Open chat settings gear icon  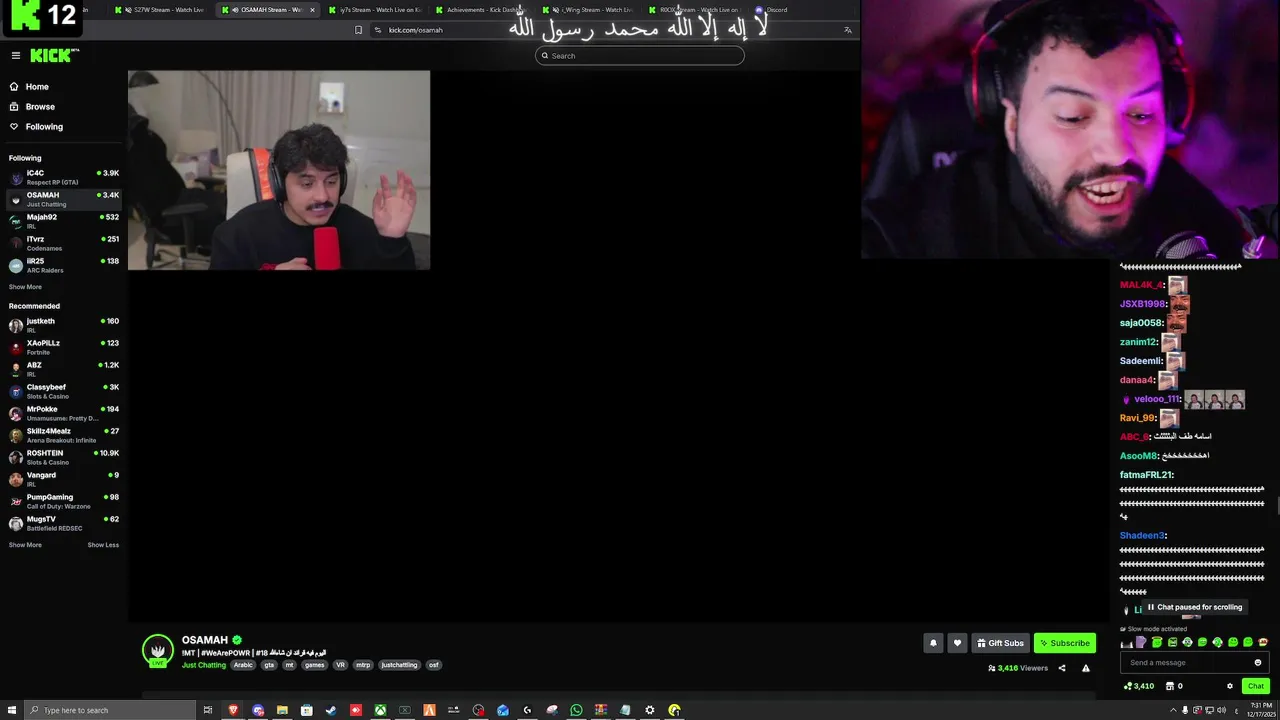tap(1230, 686)
